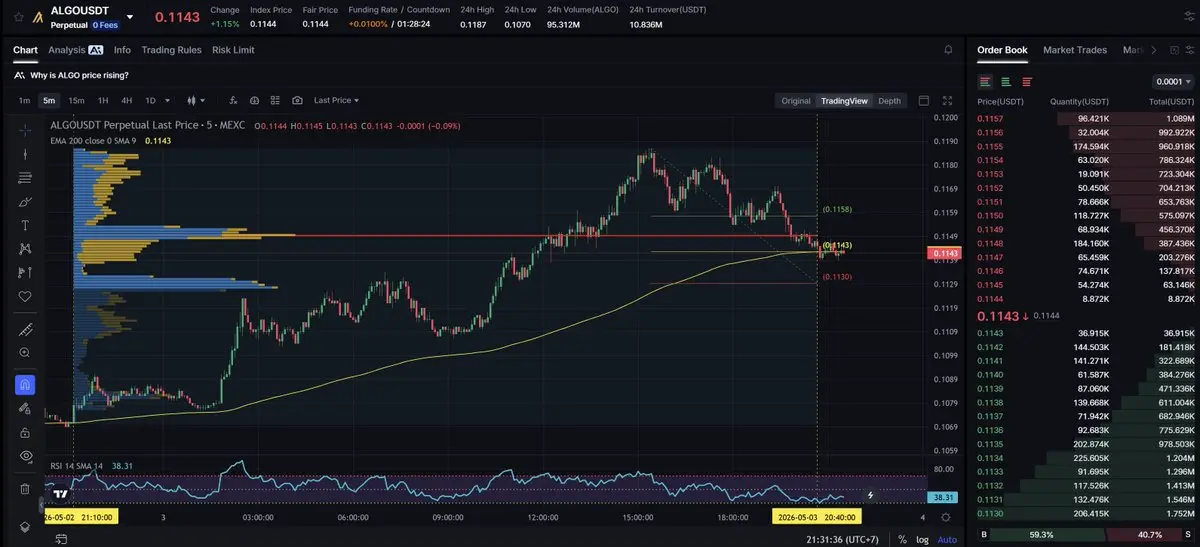
Task: Select the 5m timeframe
Action: click(49, 100)
